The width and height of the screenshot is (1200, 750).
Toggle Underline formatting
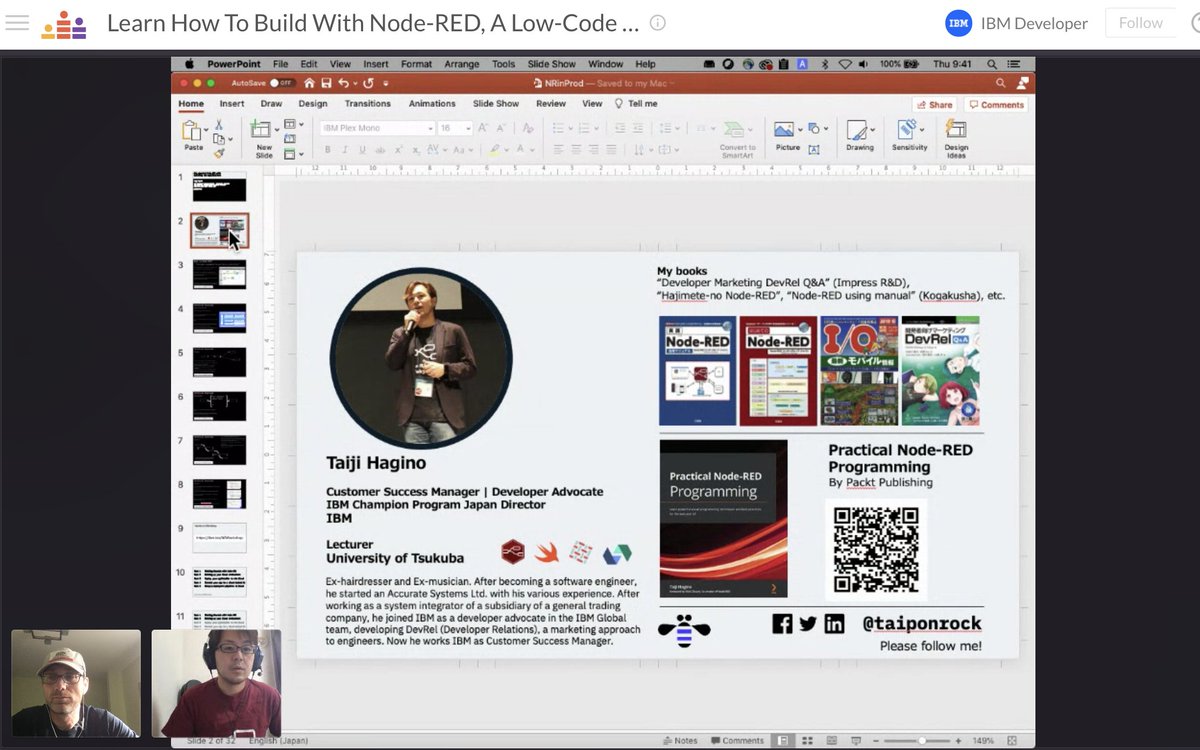[362, 148]
